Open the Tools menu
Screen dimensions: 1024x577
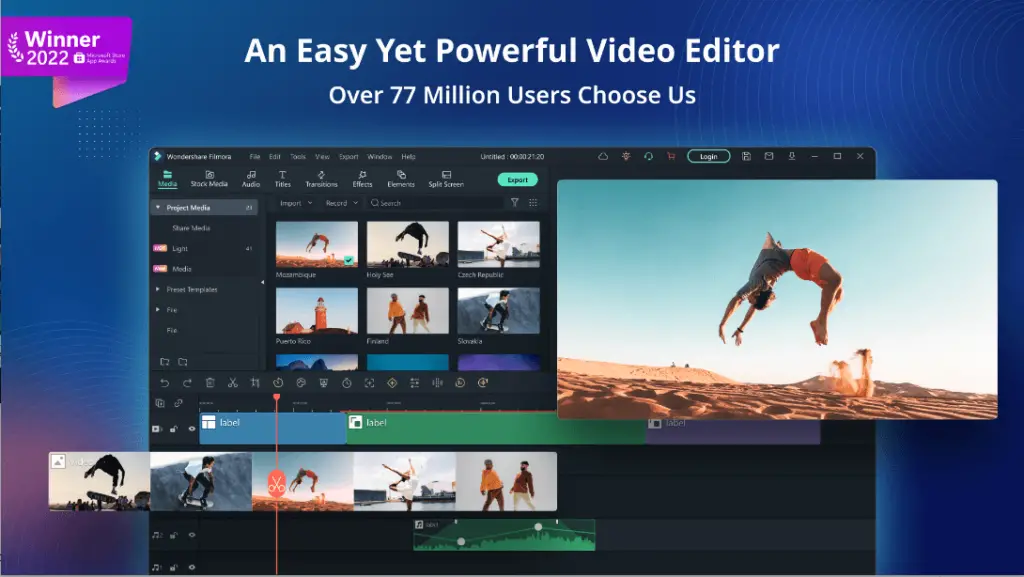[x=298, y=157]
